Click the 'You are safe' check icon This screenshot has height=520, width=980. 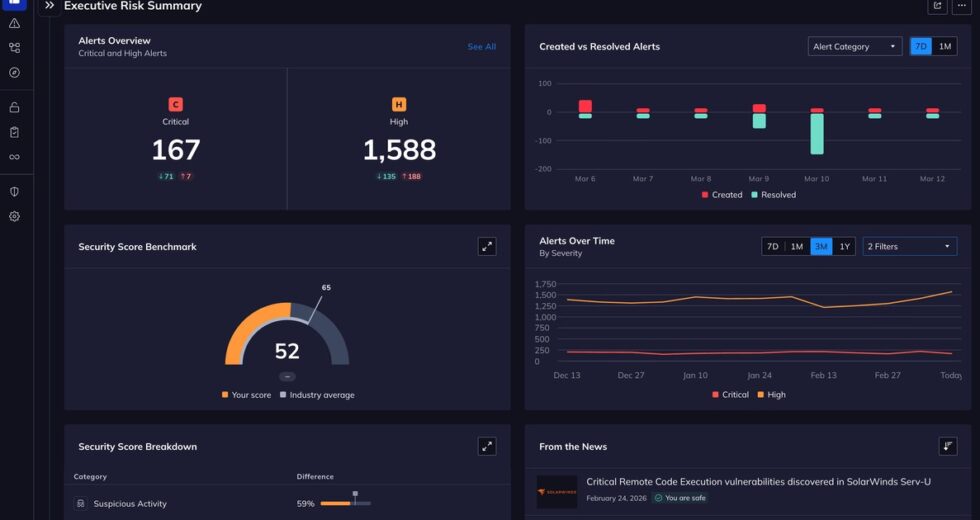658,498
